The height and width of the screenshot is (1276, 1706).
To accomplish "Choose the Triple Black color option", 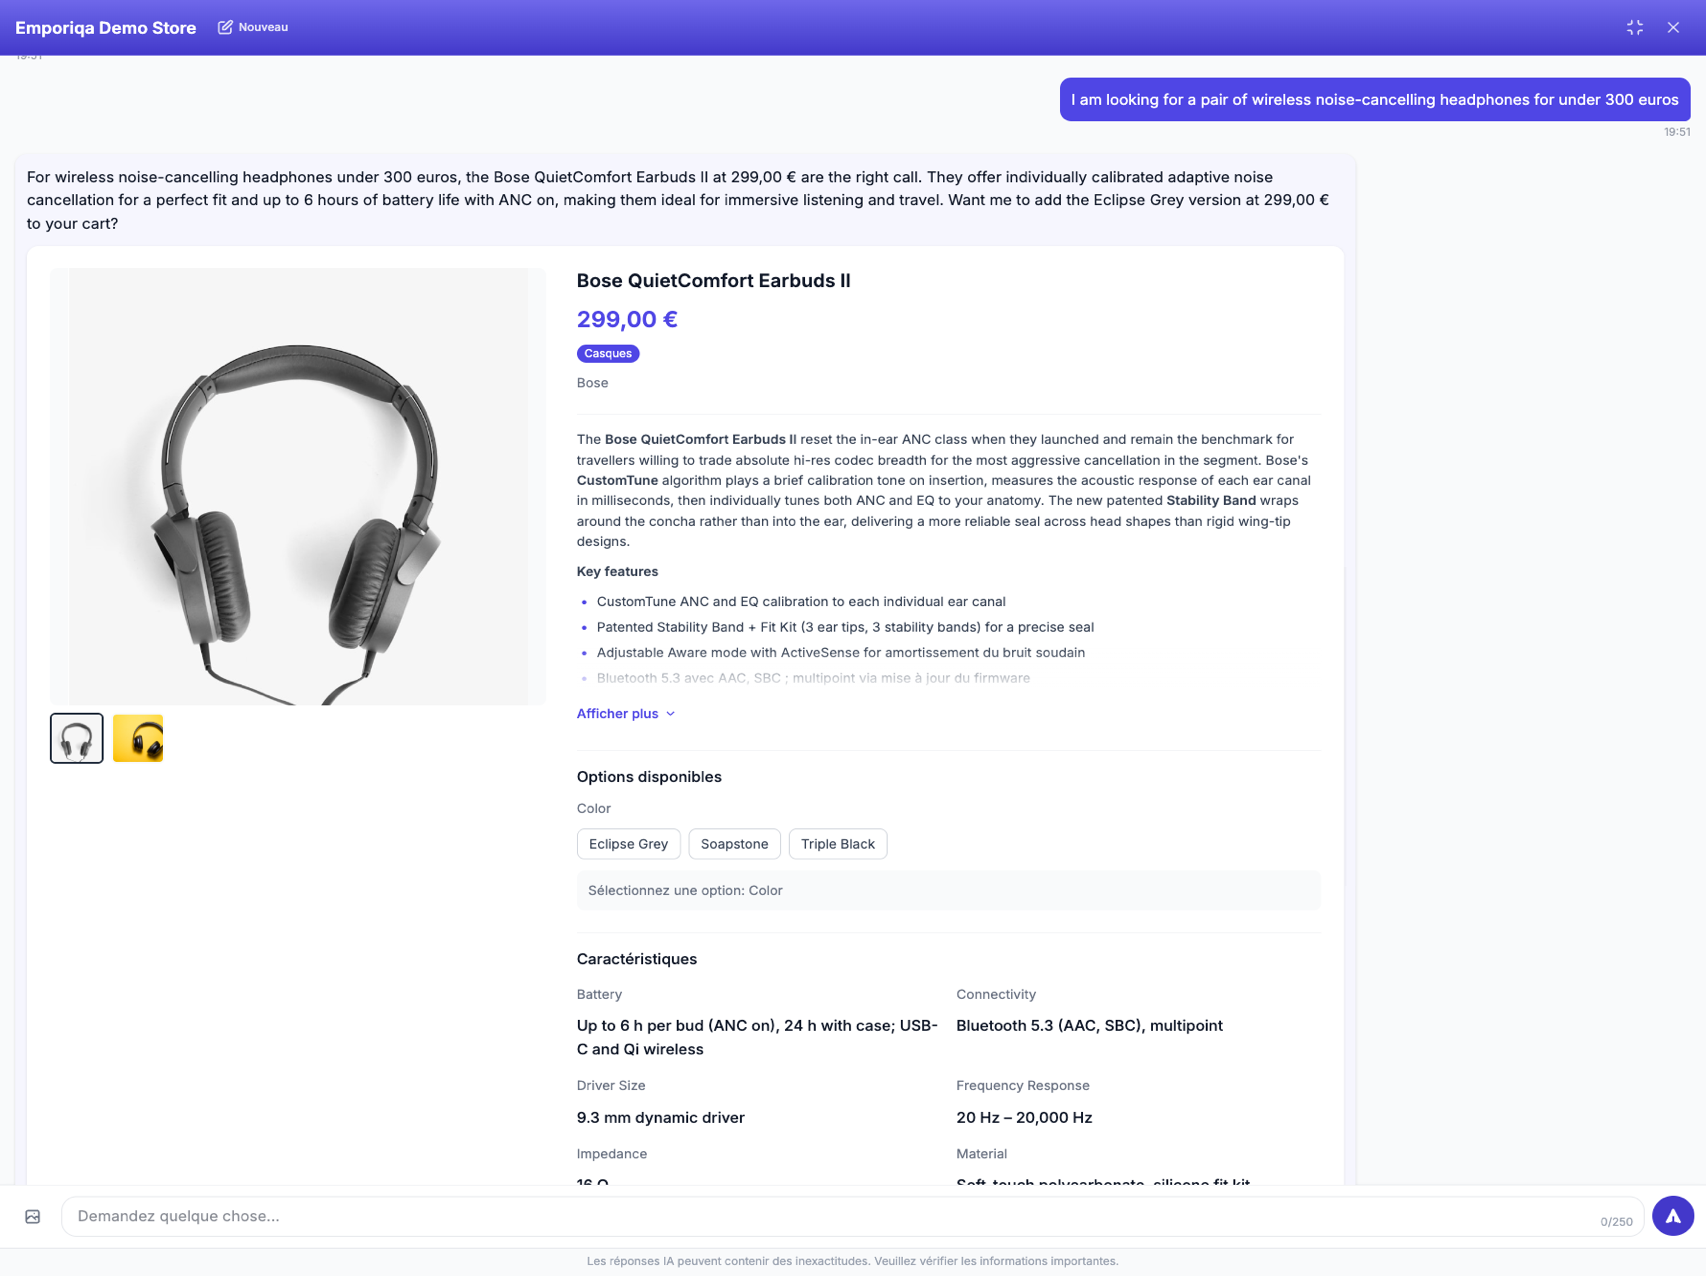I will click(838, 844).
